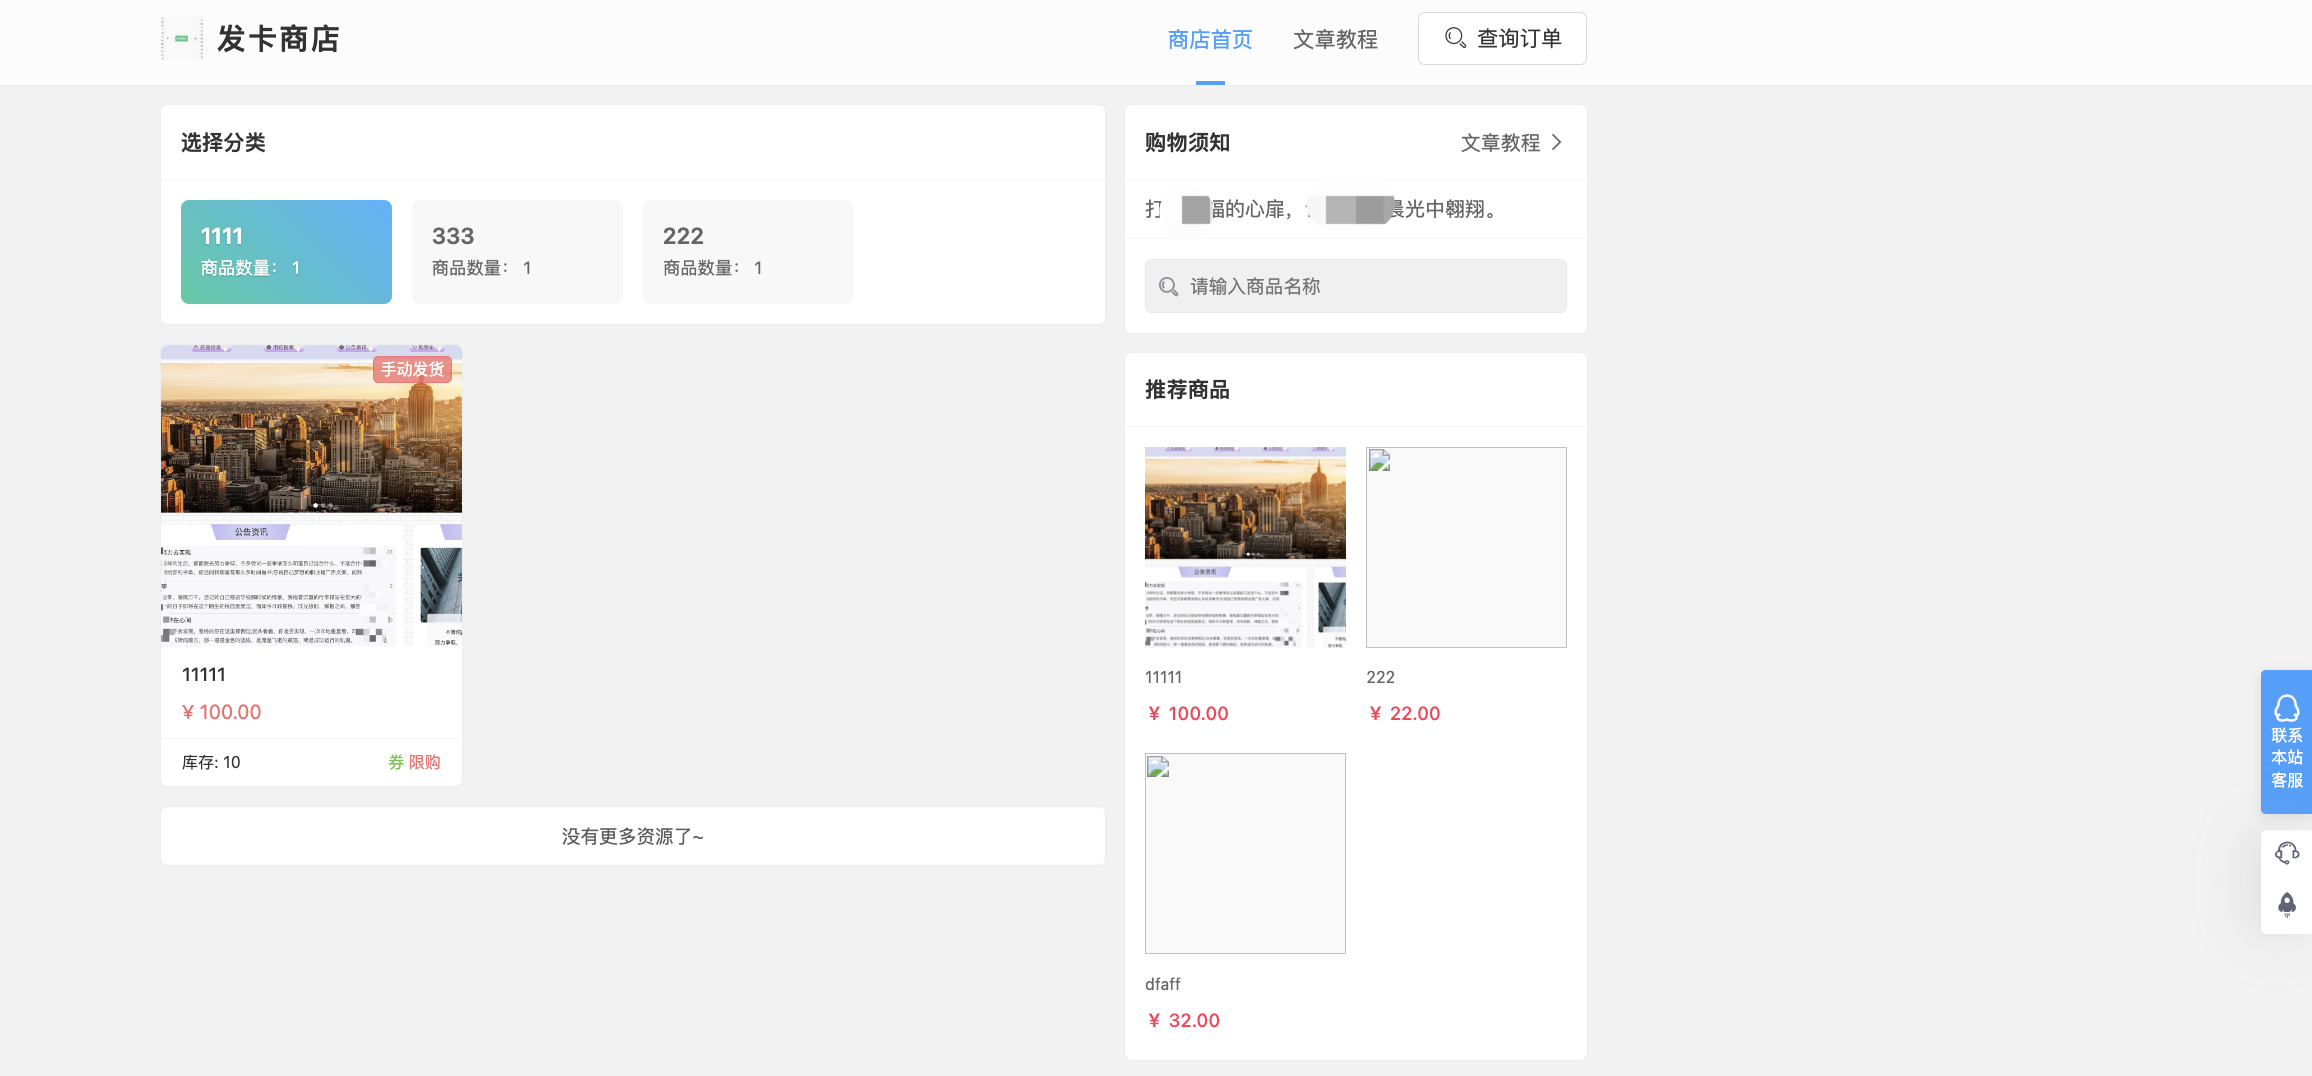
Task: Select the 333 category card
Action: point(517,252)
